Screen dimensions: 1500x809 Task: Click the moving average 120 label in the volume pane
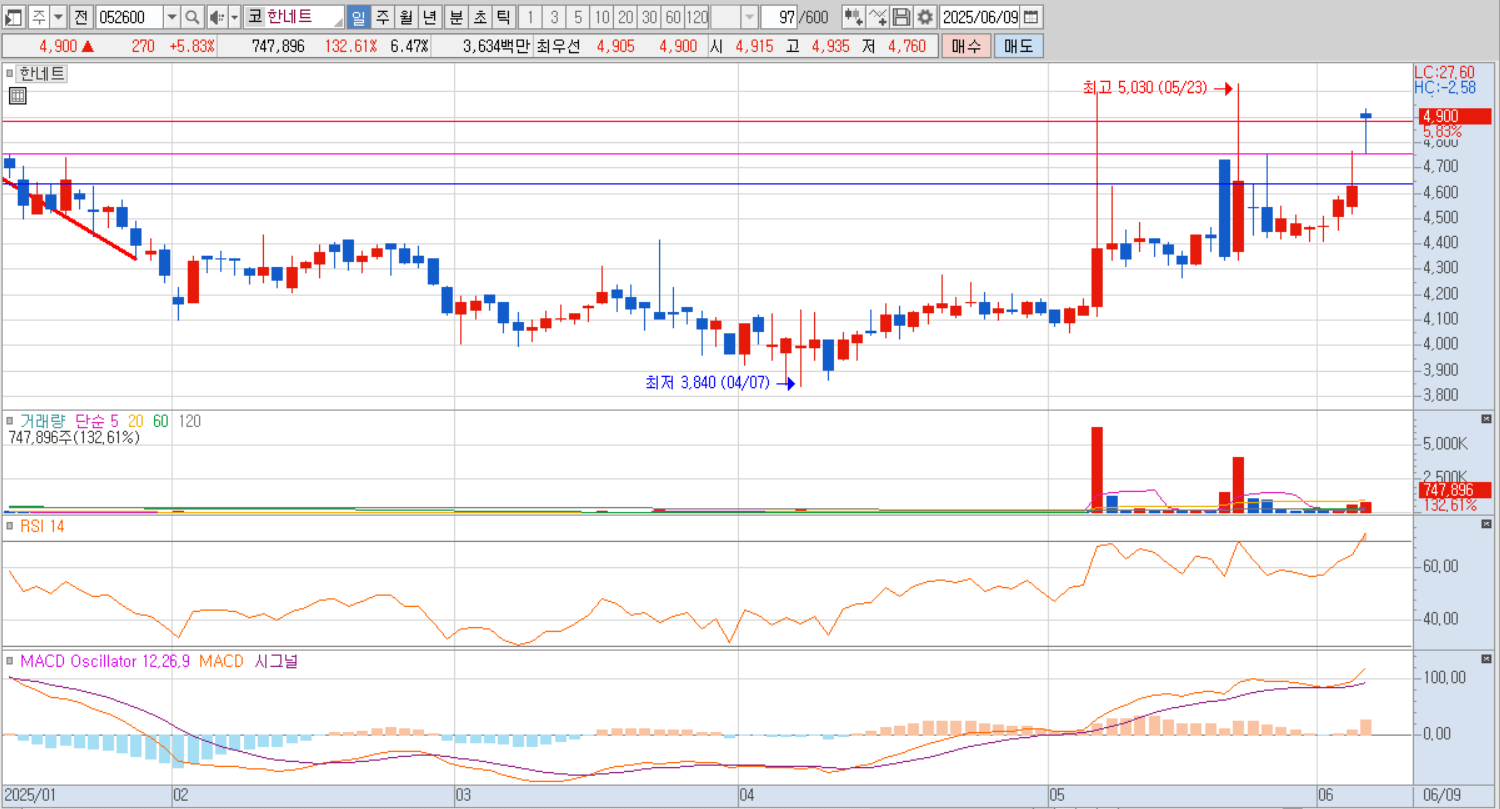[189, 421]
